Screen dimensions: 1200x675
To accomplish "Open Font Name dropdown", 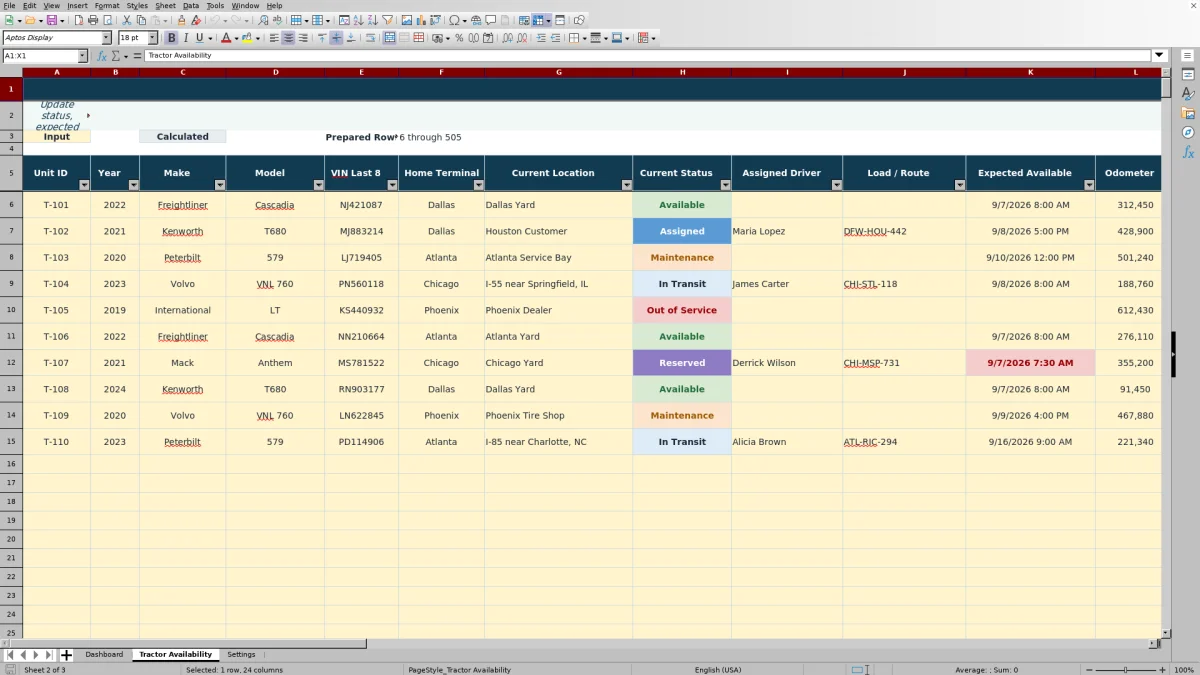I will click(x=106, y=38).
